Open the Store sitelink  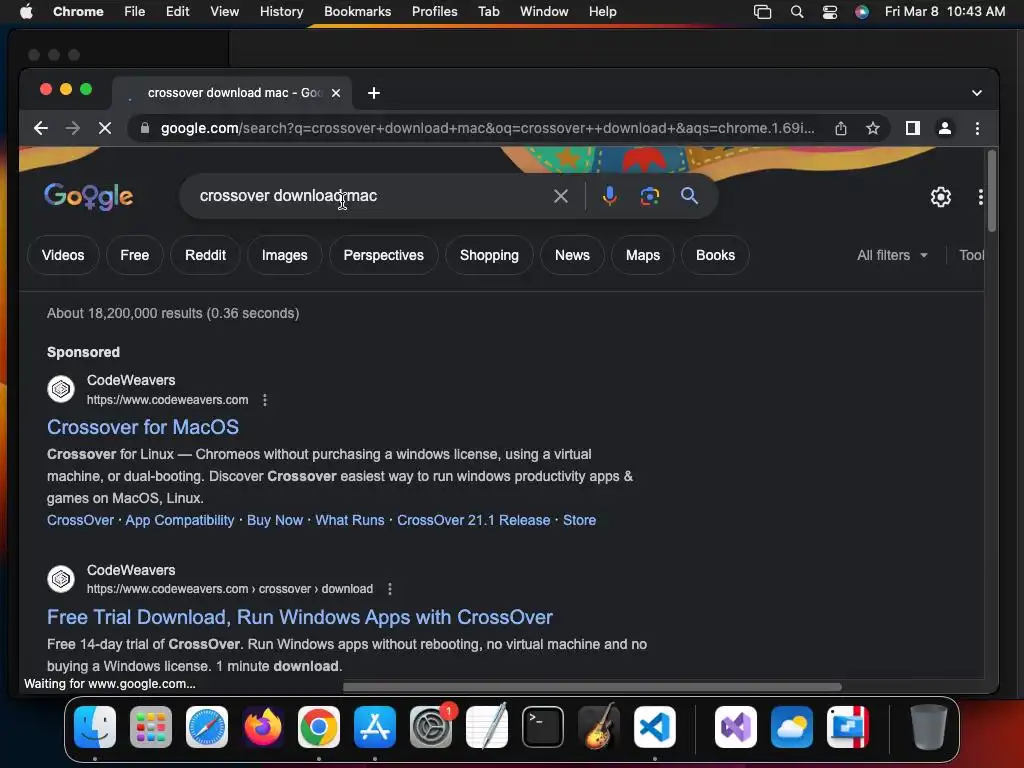[579, 520]
